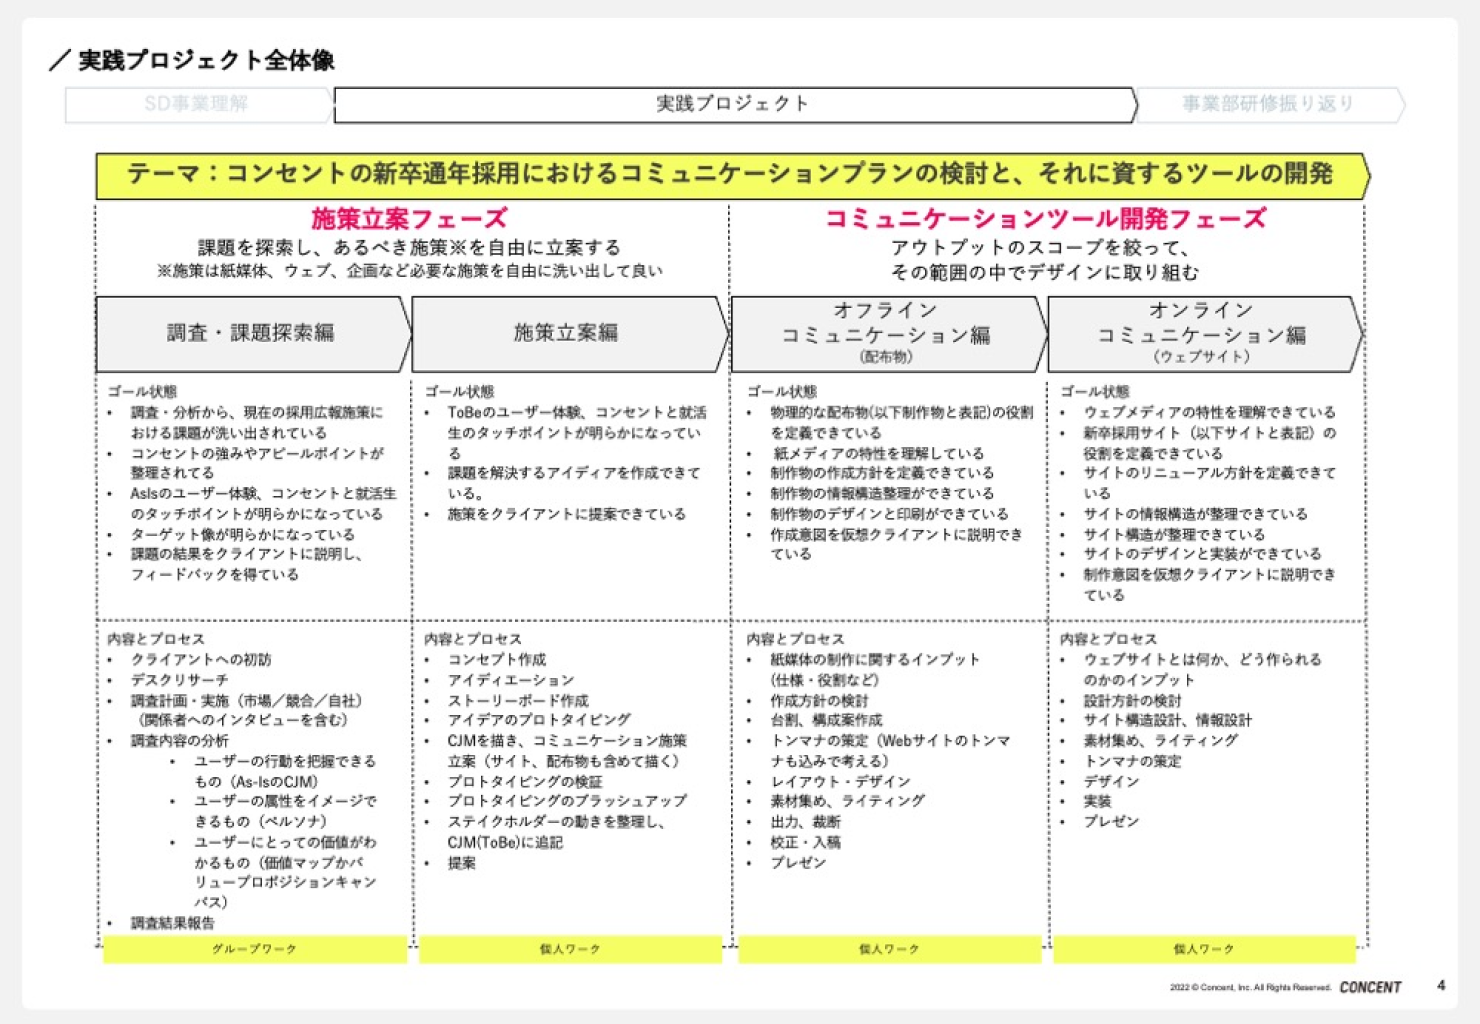The height and width of the screenshot is (1024, 1480).
Task: Click 課題を探索し、あるべき施策※を自由に立案する text
Action: click(409, 247)
